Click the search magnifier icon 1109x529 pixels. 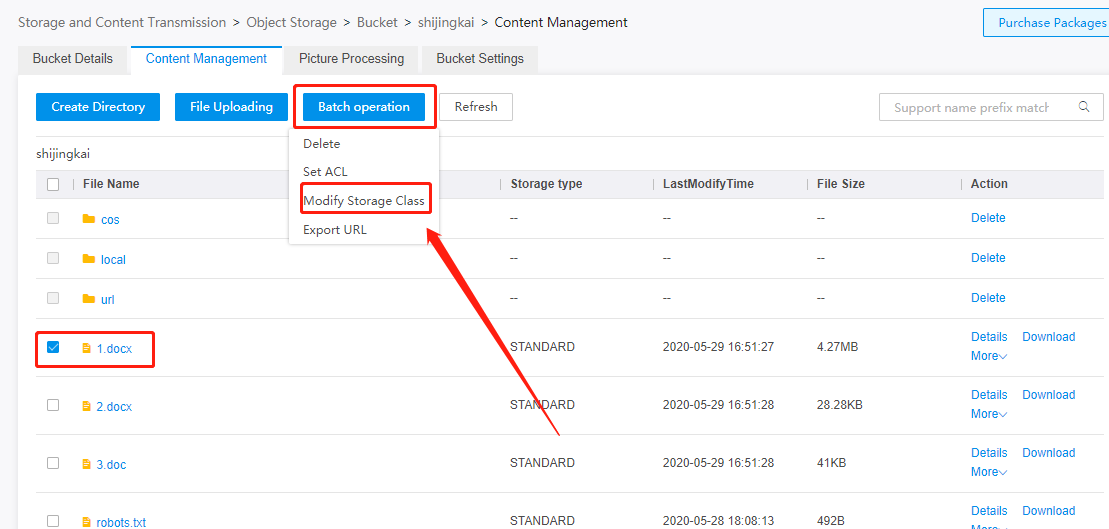[1084, 107]
